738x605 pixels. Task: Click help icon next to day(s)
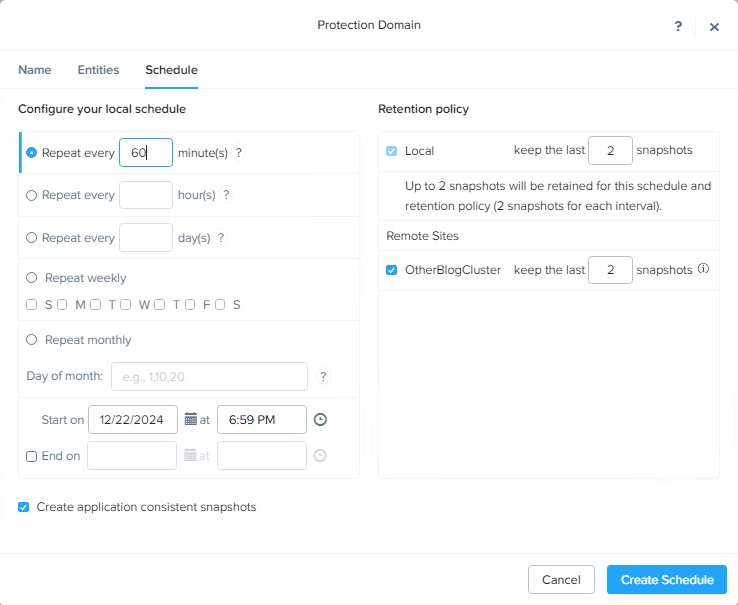pyautogui.click(x=220, y=237)
